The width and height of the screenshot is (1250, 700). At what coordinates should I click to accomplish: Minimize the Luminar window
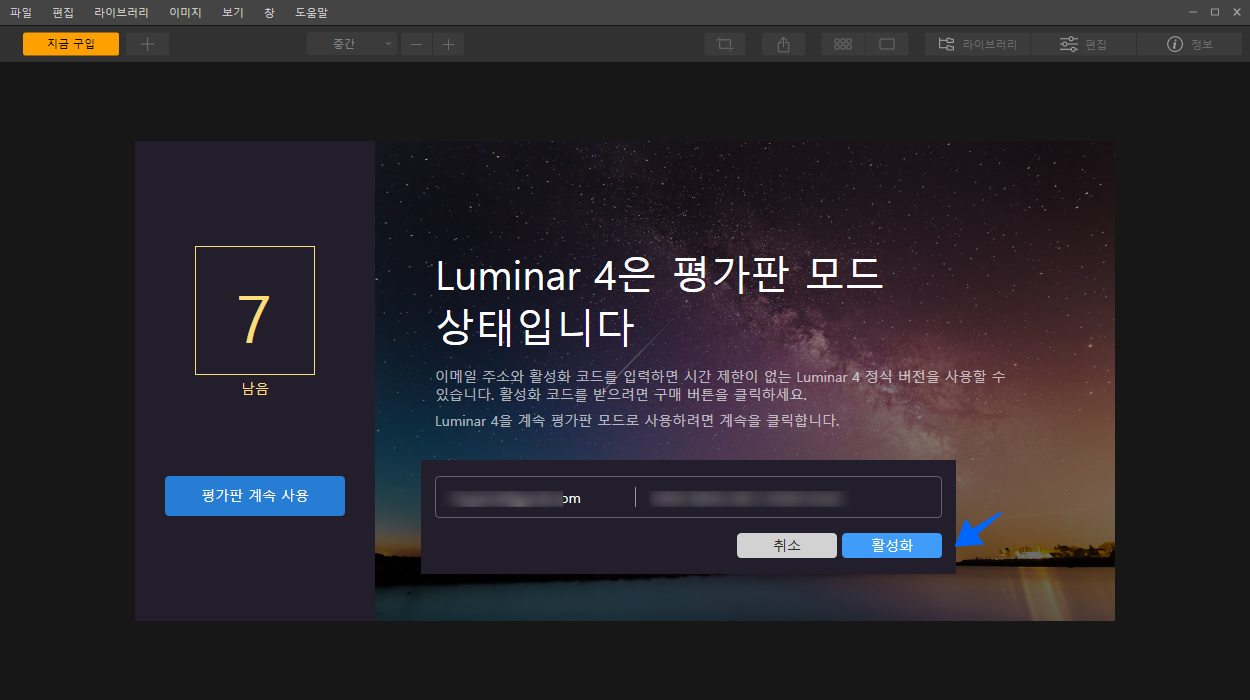1193,12
